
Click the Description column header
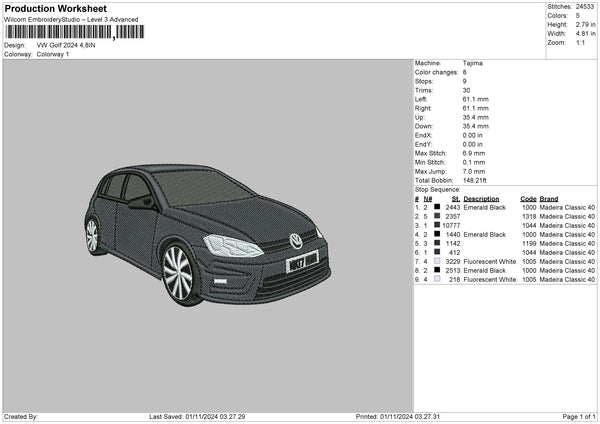click(x=481, y=198)
